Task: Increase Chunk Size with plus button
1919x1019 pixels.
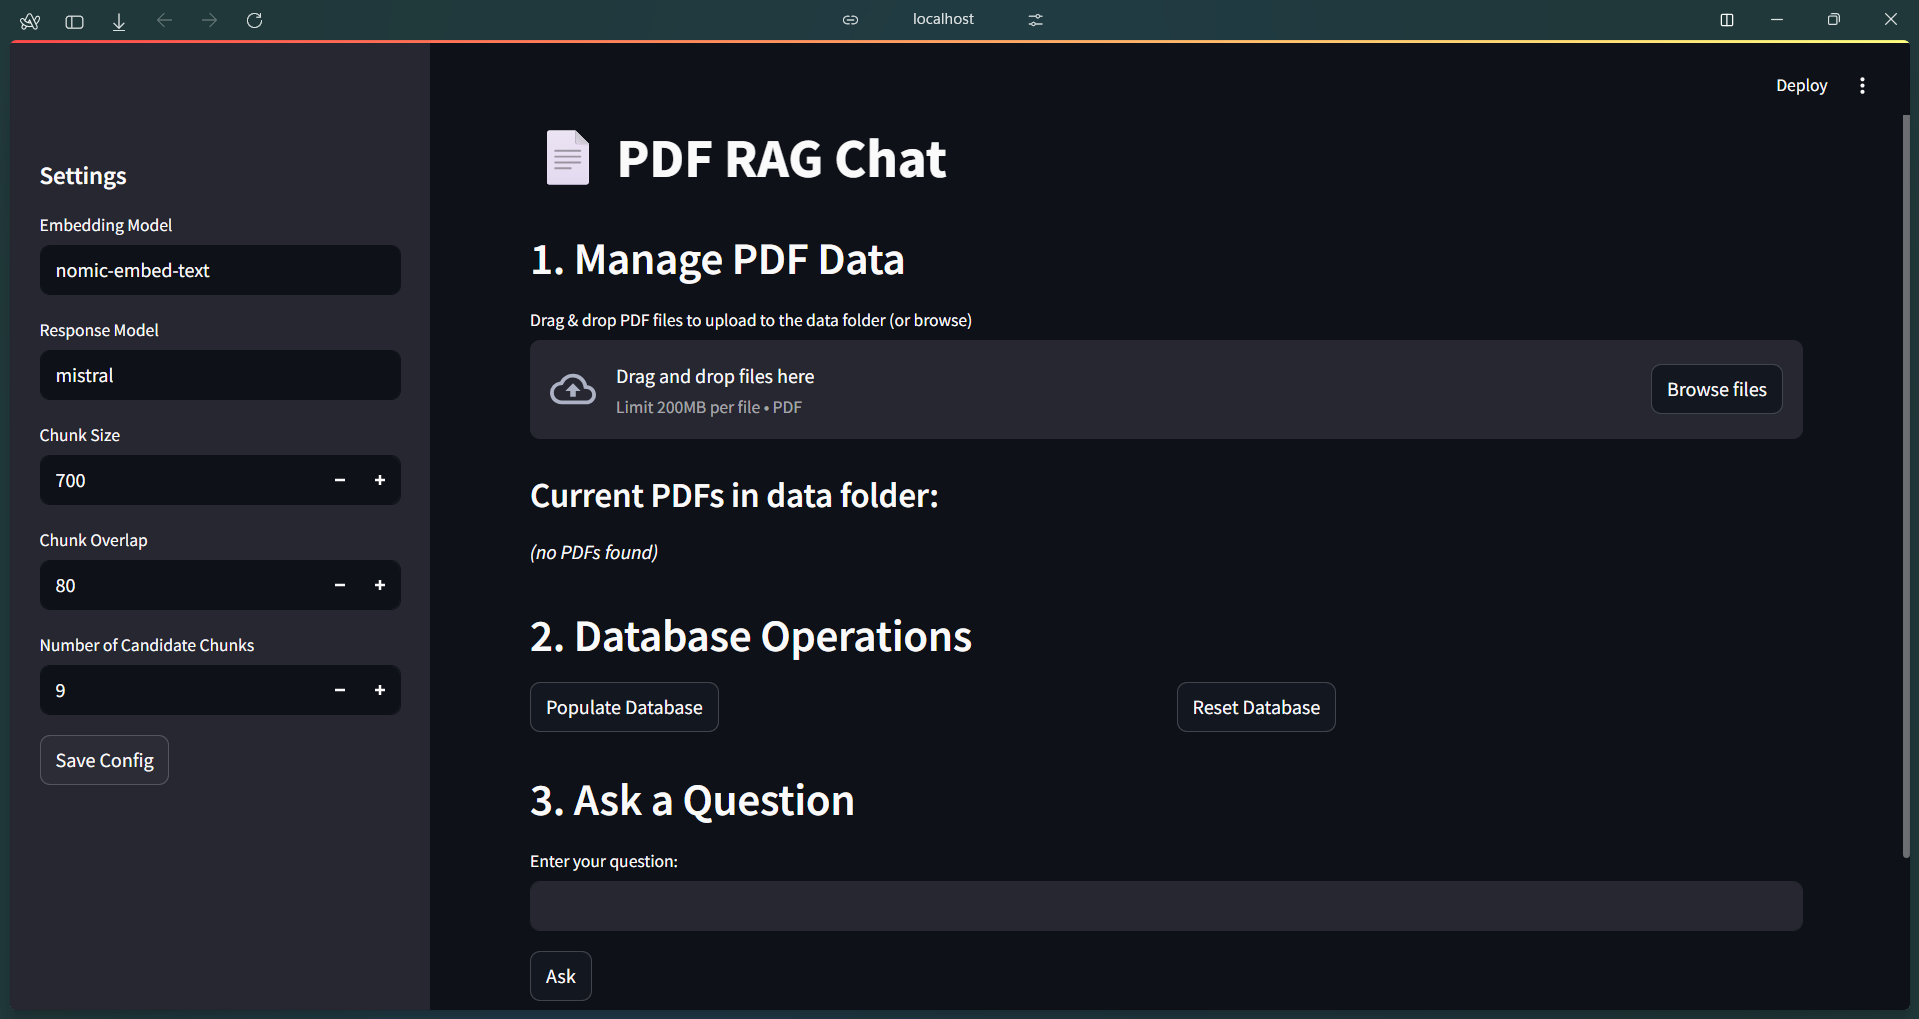Action: point(380,481)
